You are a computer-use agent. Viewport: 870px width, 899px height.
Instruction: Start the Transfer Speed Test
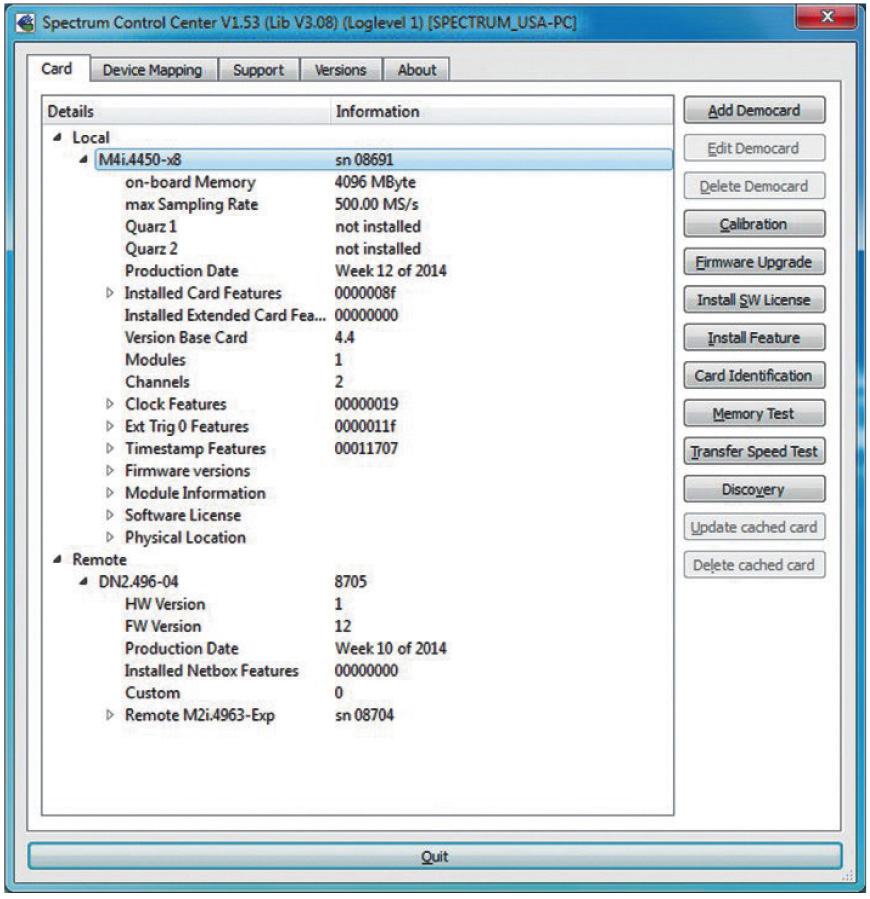tap(754, 451)
